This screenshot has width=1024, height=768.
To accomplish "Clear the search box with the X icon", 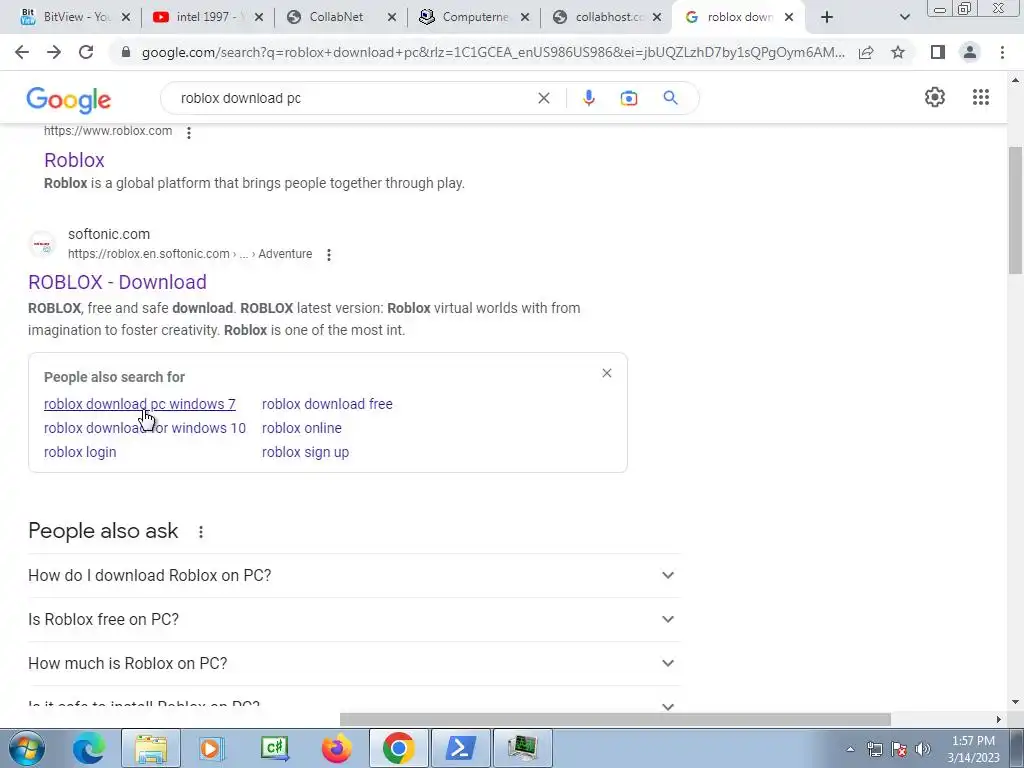I will 543,98.
